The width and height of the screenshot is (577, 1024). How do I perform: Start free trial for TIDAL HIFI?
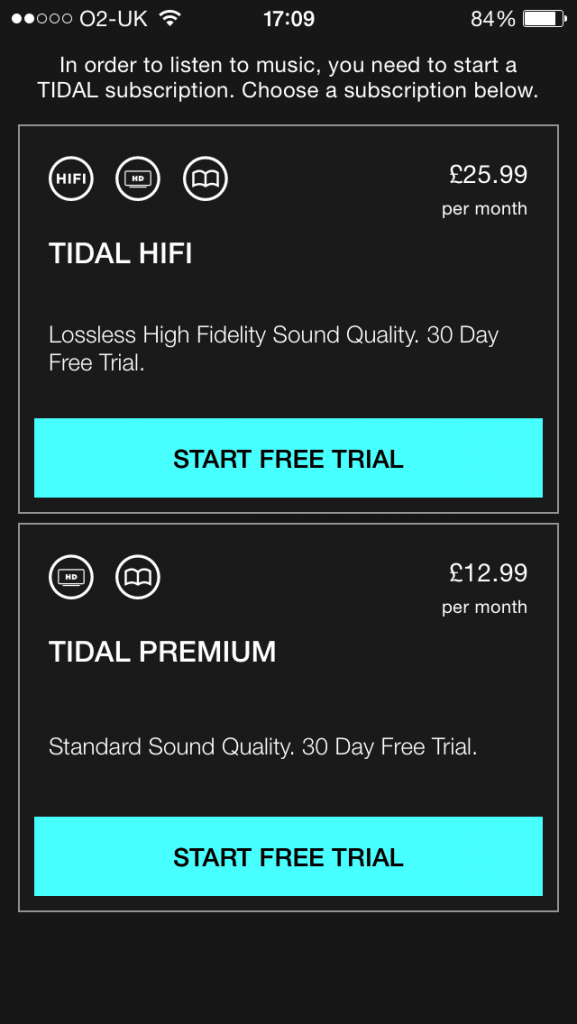288,459
